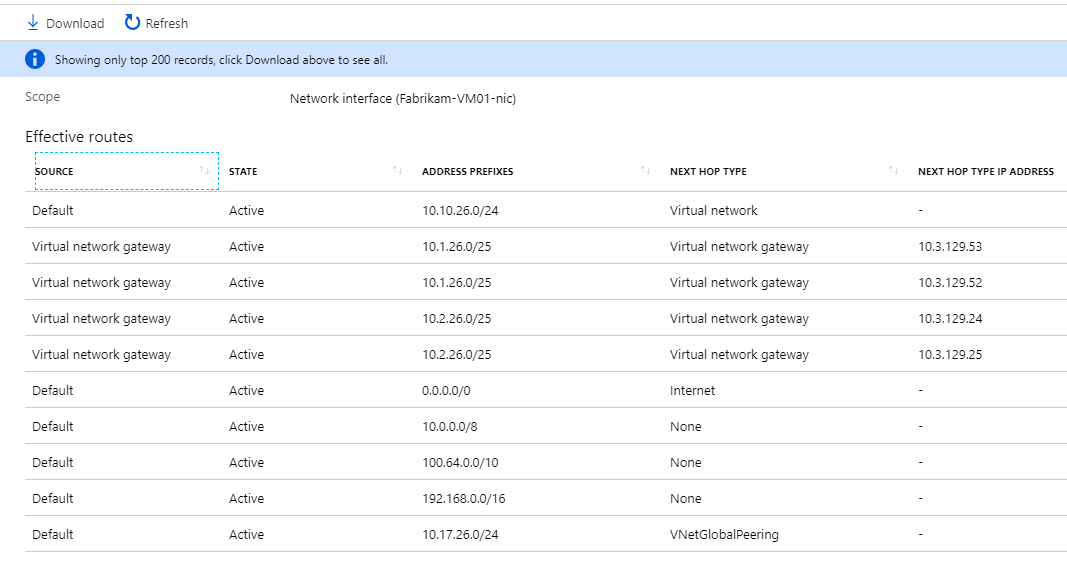Click the Fabrikam-VM01-nic scope value
The height and width of the screenshot is (576, 1067).
pos(402,98)
